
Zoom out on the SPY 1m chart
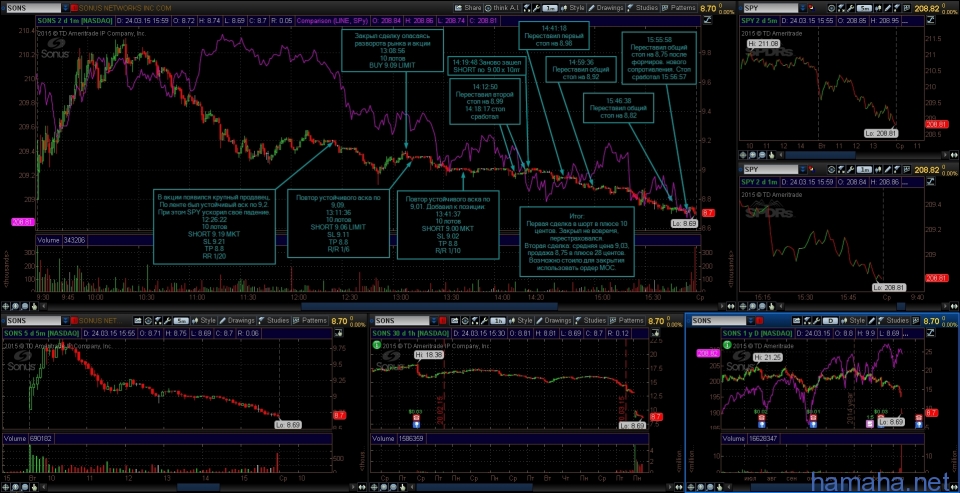[x=762, y=306]
